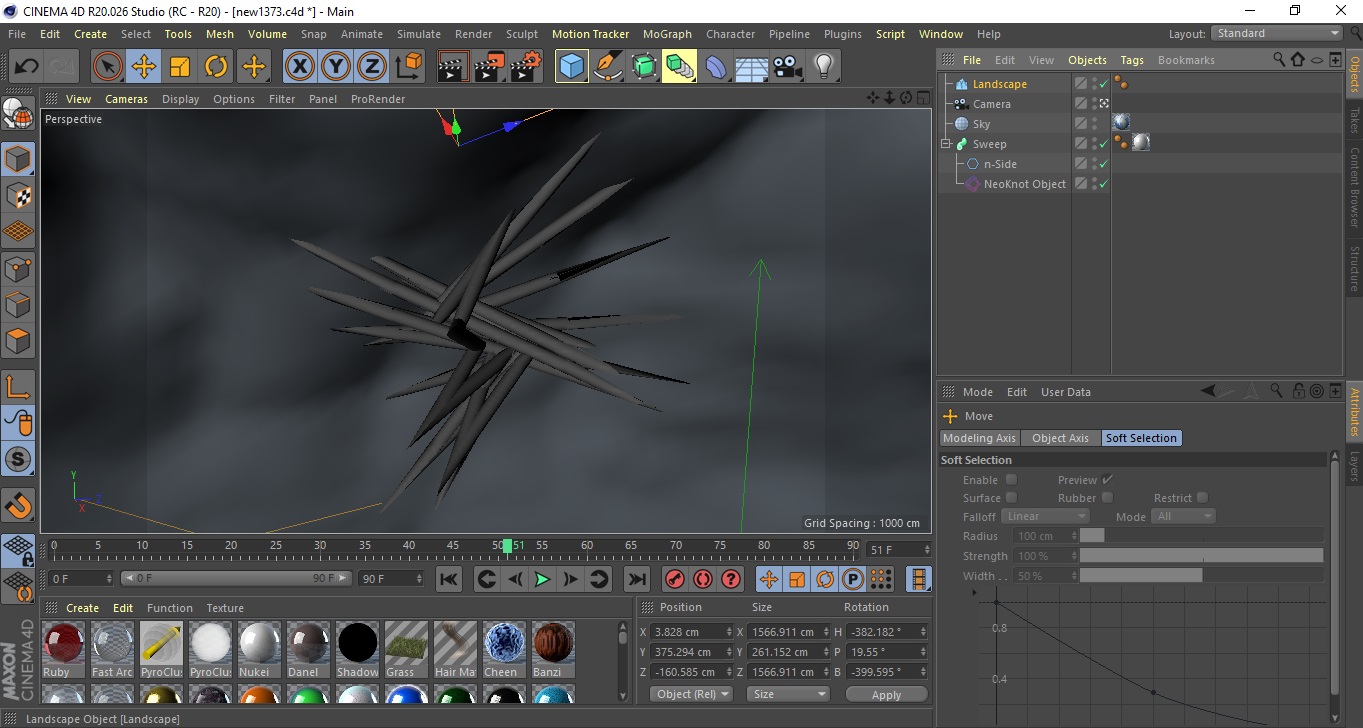Toggle Z axis lock
Viewport: 1363px width, 728px height.
(372, 67)
